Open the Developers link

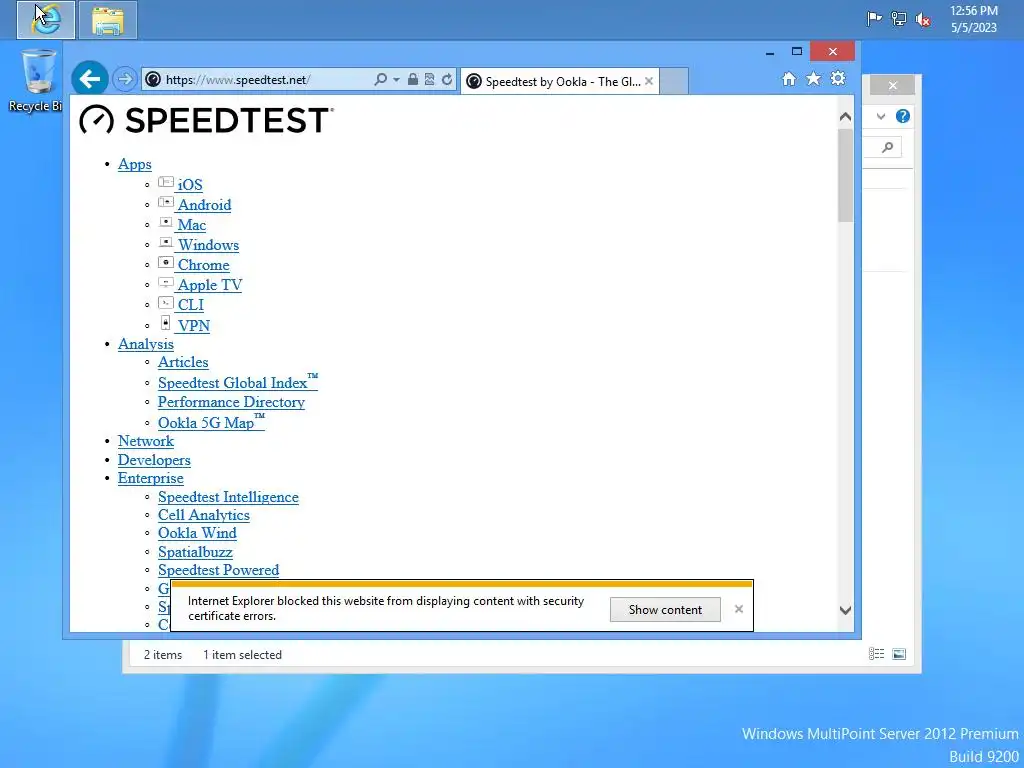(154, 460)
